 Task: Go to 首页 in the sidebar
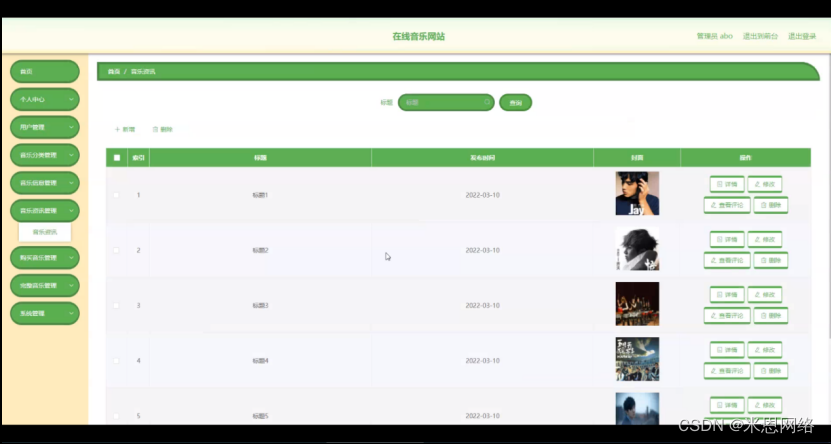[45, 72]
